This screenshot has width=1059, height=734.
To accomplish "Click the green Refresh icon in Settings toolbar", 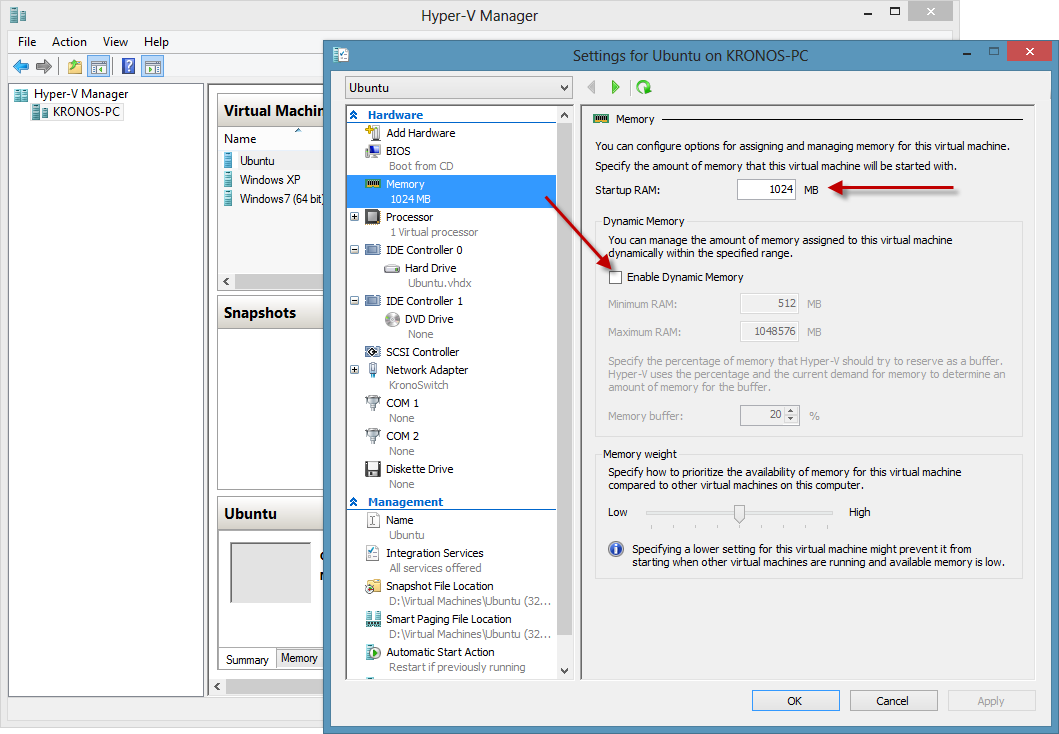I will click(x=644, y=87).
